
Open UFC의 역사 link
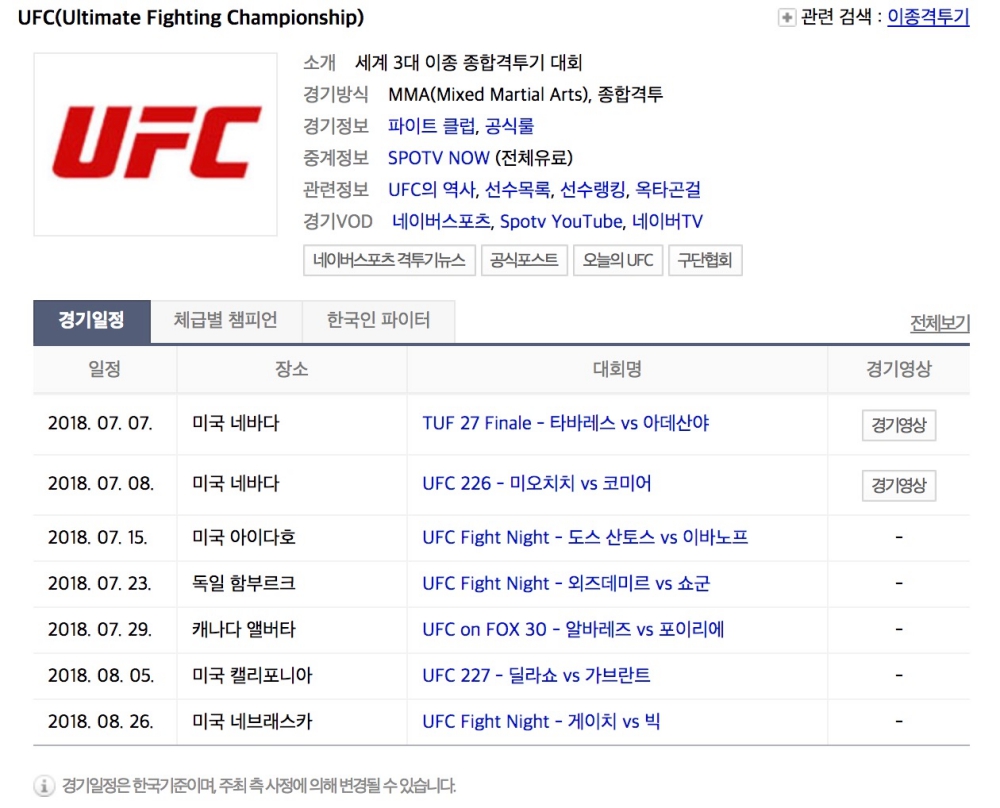[432, 189]
